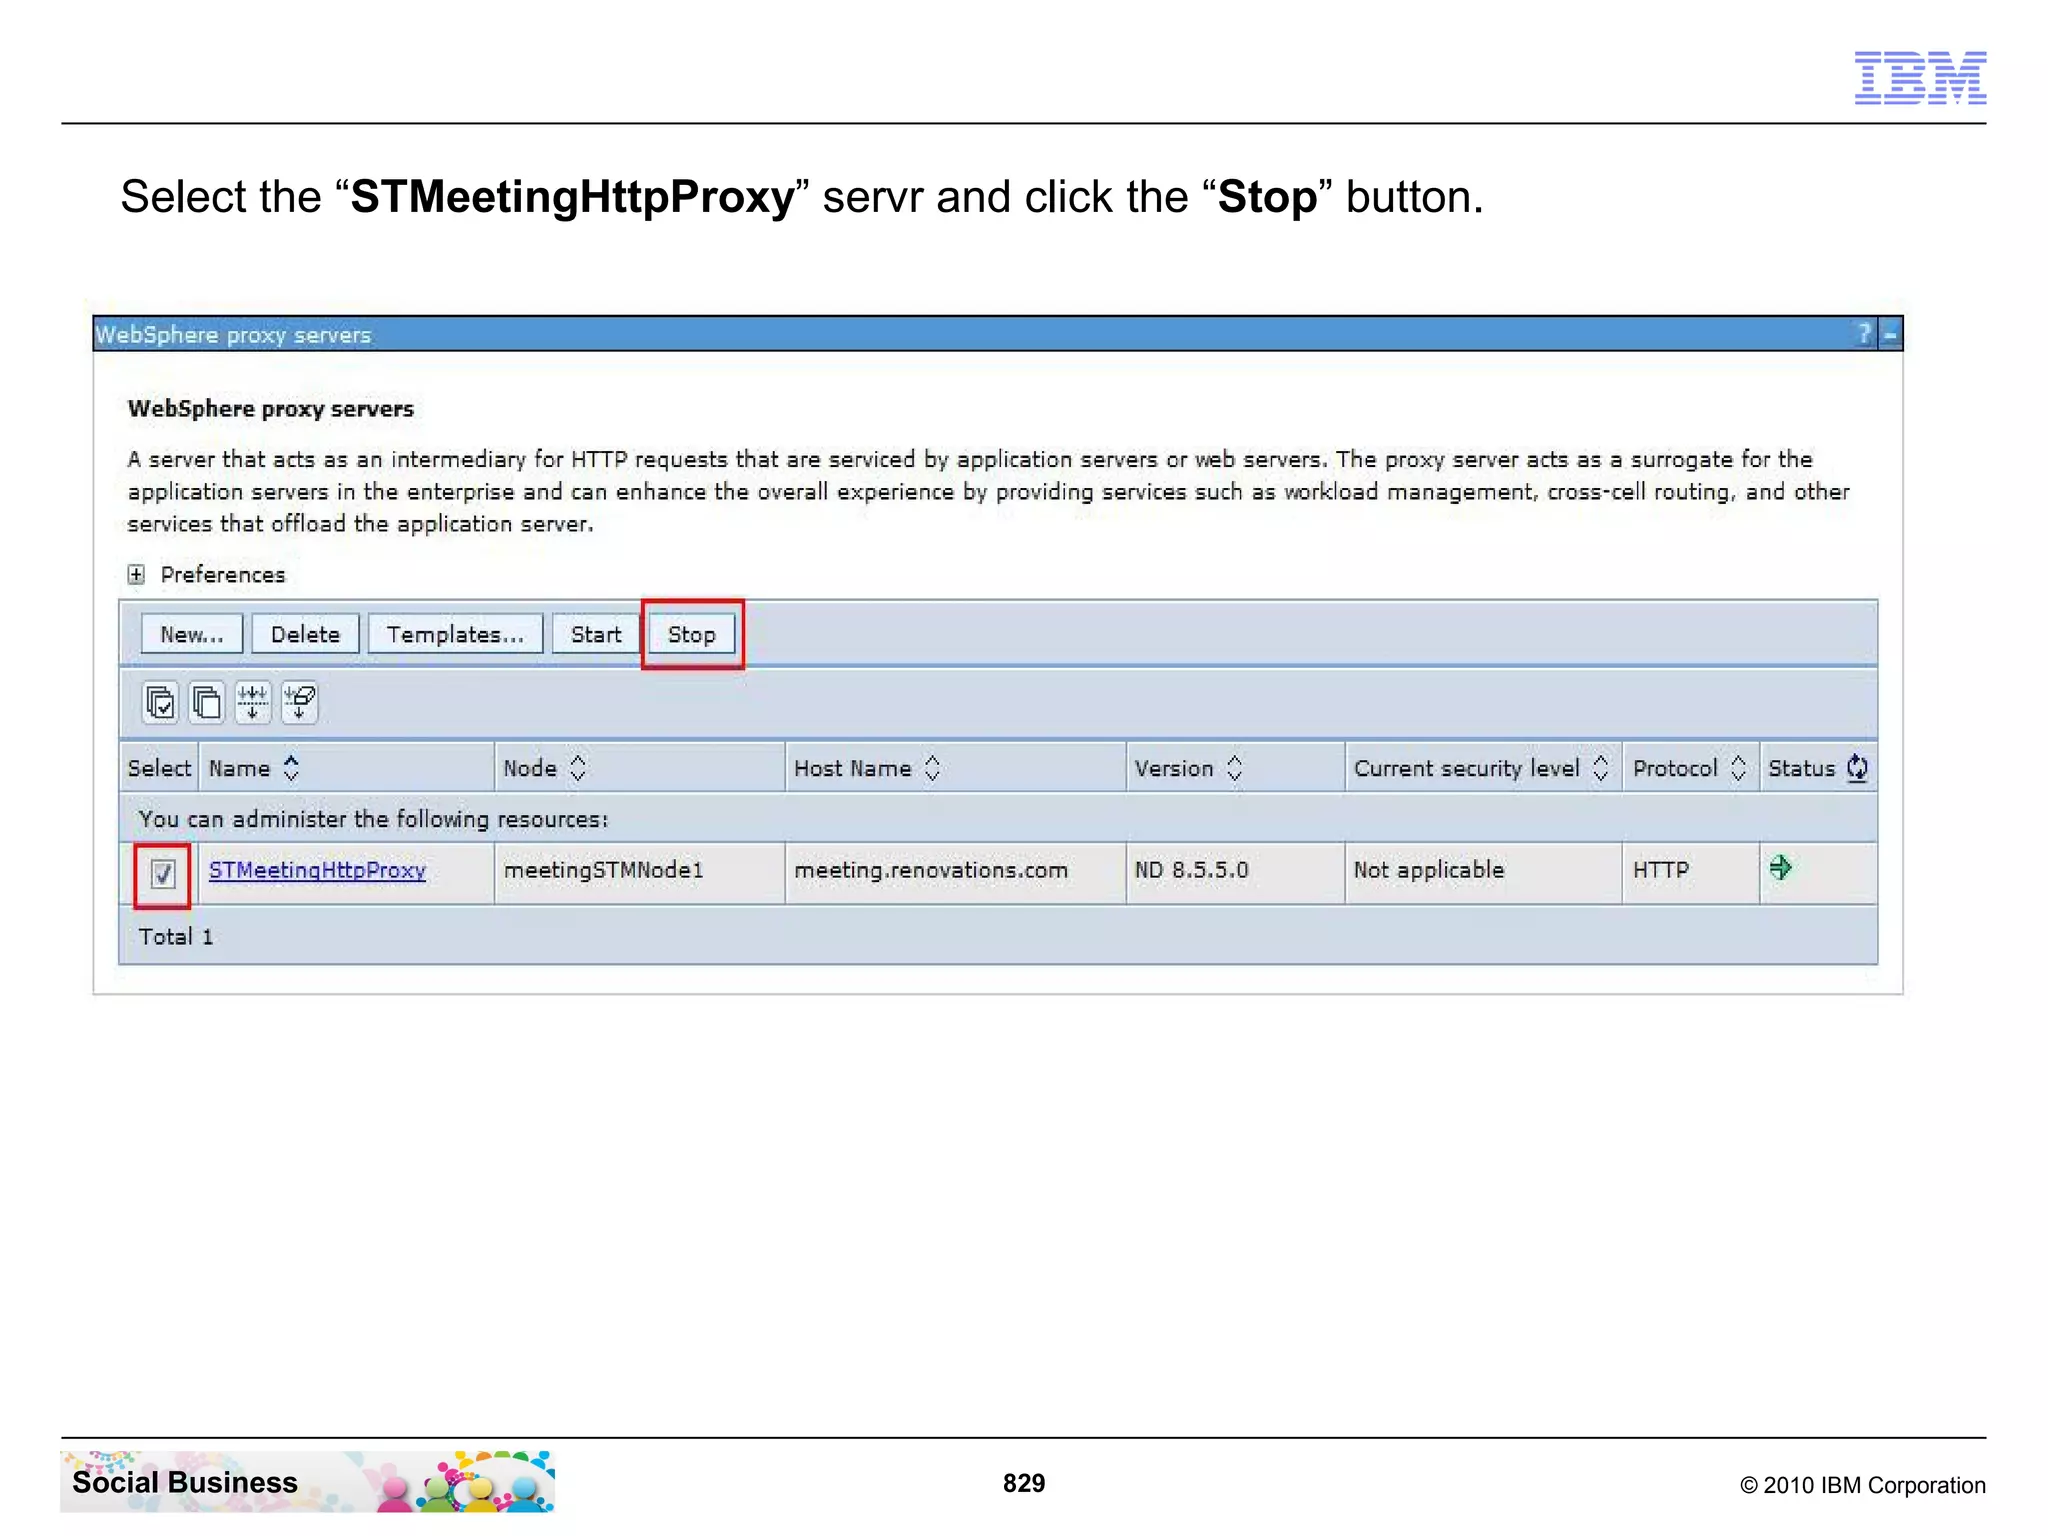Click the Total 1 footer text
This screenshot has width=2048, height=1536.
coord(176,937)
